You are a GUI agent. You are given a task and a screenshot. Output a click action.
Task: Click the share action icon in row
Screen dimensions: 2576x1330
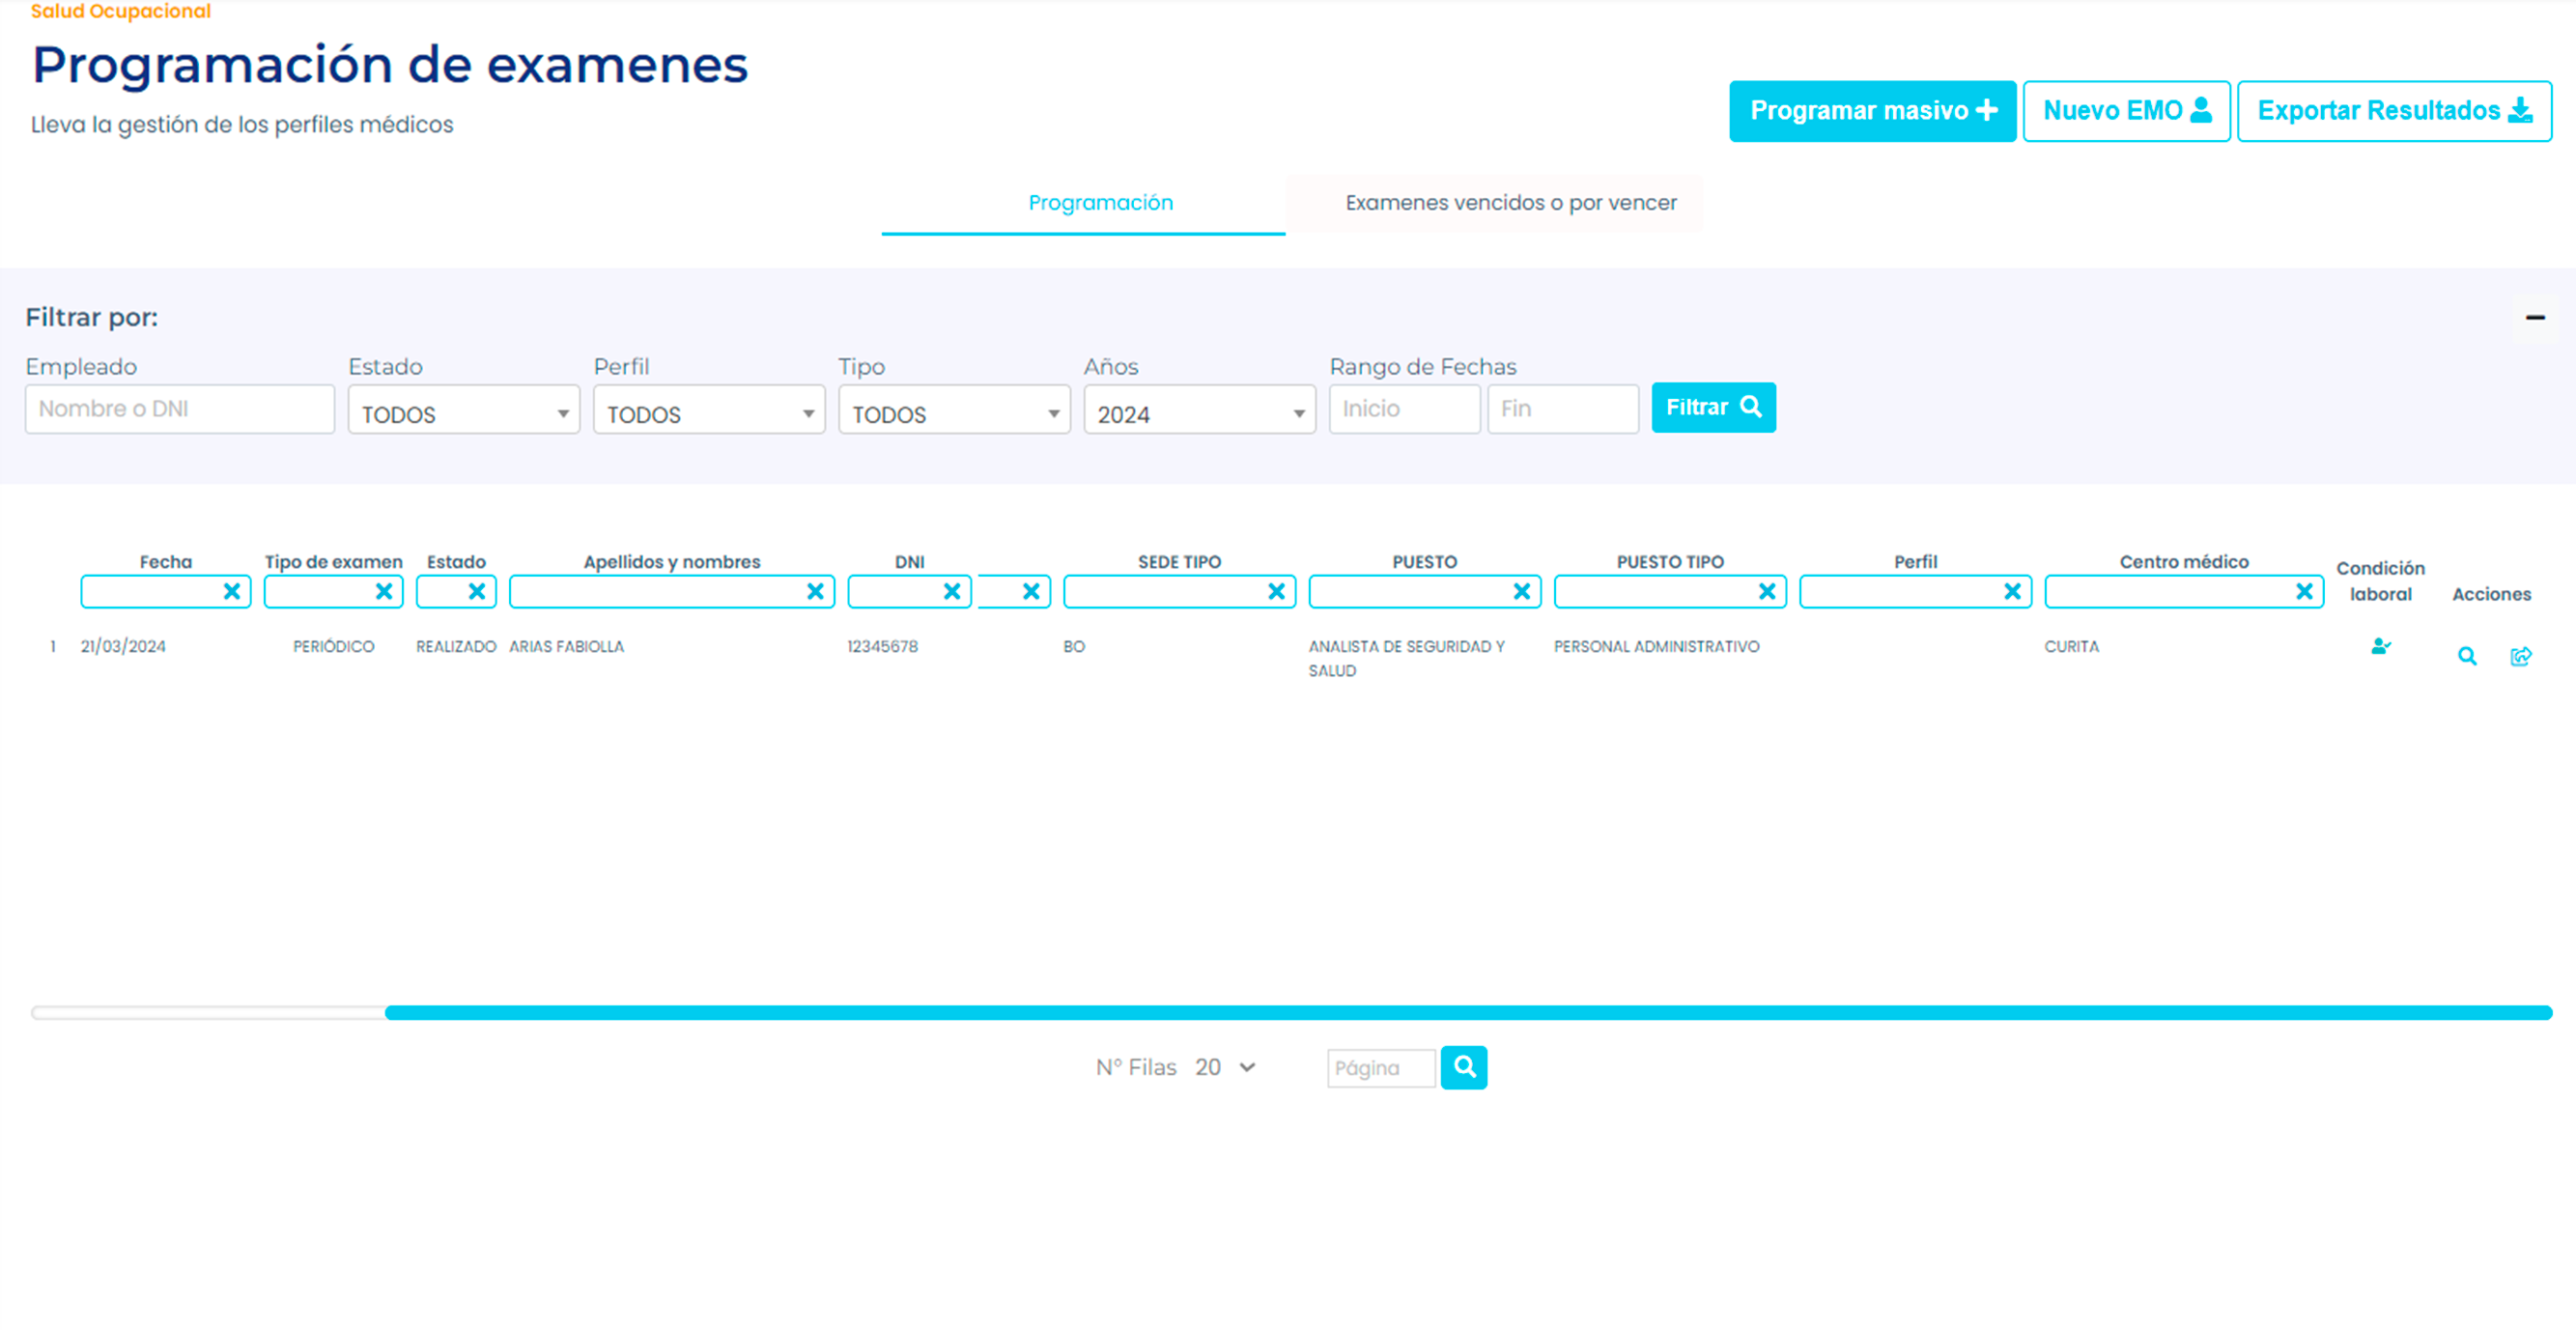[x=2521, y=657]
